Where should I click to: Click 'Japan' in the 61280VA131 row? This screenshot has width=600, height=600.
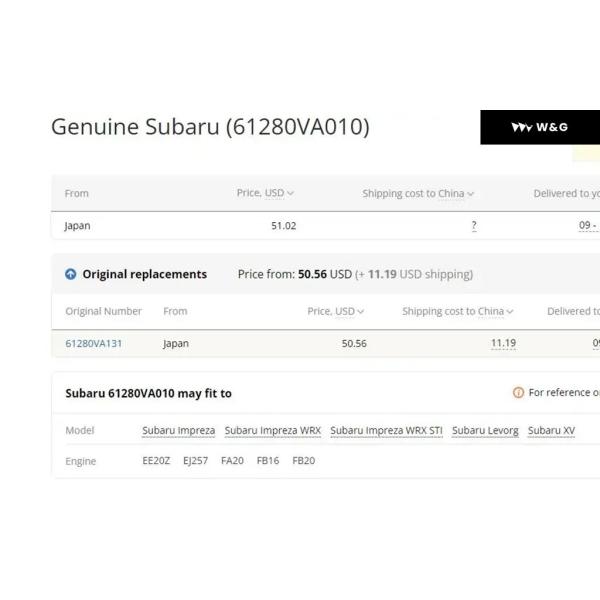point(176,343)
